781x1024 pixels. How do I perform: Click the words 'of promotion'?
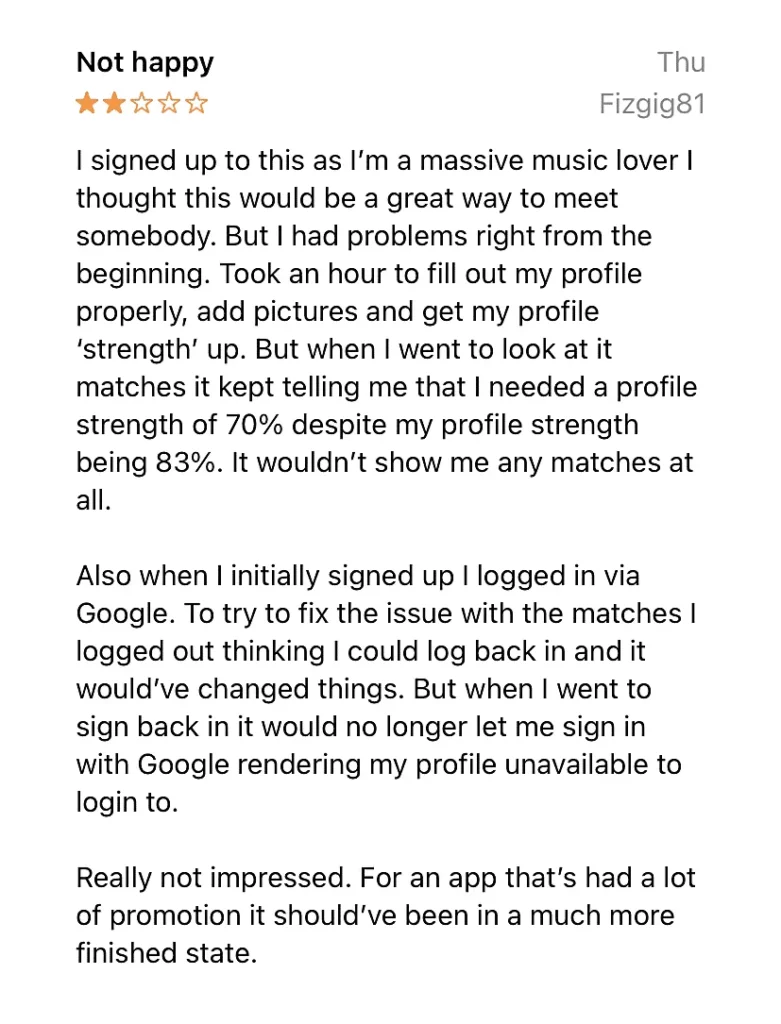tap(159, 916)
